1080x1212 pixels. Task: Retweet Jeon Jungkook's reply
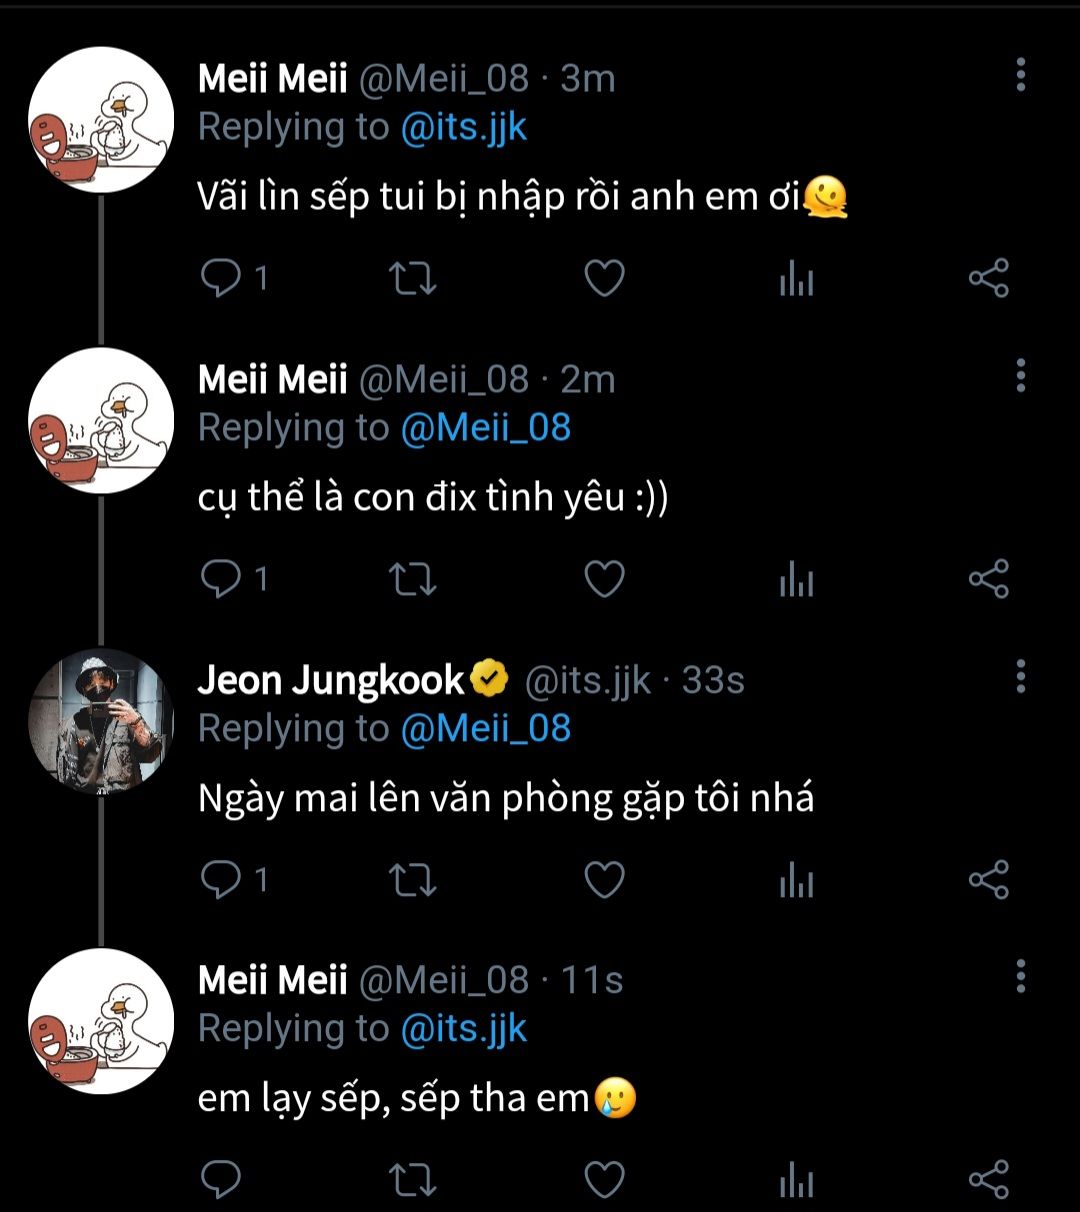click(x=412, y=880)
